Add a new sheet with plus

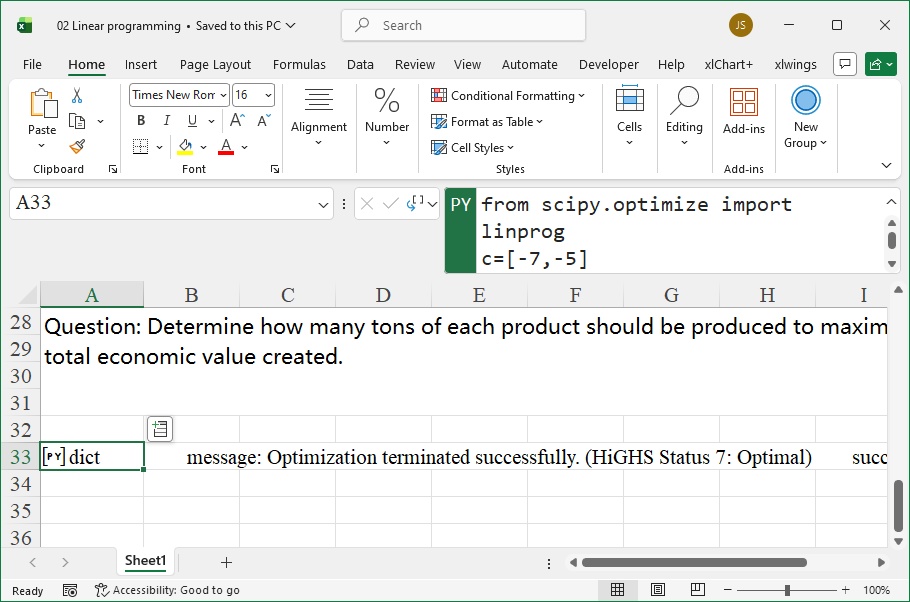tap(226, 562)
